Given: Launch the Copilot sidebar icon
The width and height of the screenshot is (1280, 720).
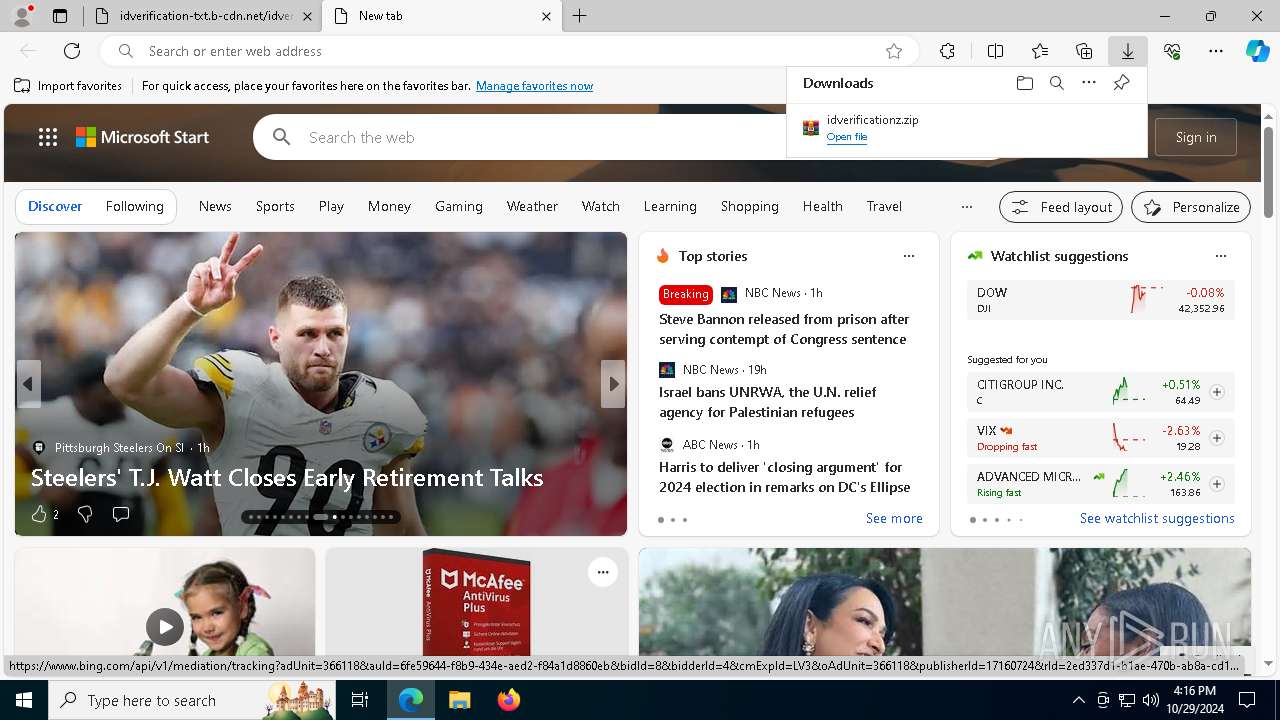Looking at the screenshot, I should click(1257, 51).
